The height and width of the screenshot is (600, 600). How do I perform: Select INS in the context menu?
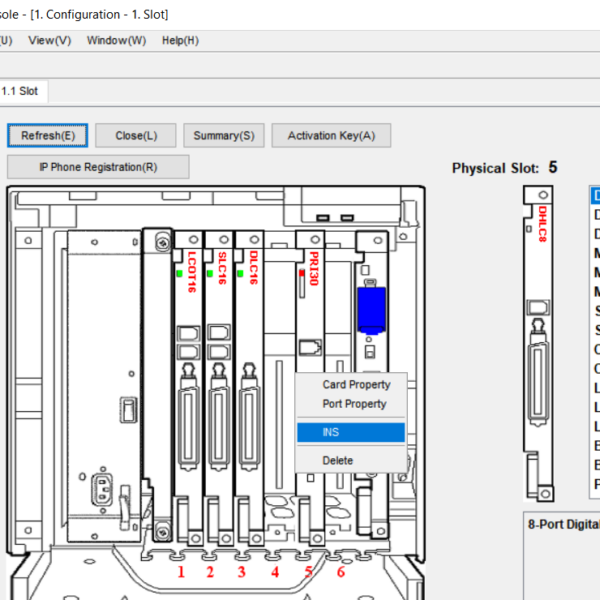click(351, 432)
